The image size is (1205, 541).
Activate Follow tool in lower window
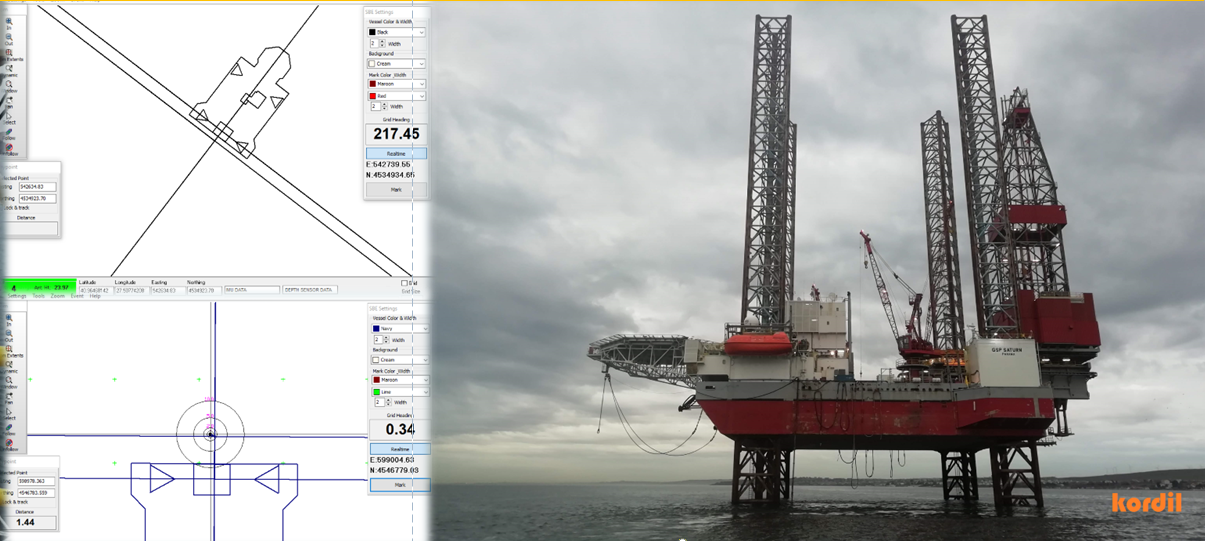click(9, 429)
